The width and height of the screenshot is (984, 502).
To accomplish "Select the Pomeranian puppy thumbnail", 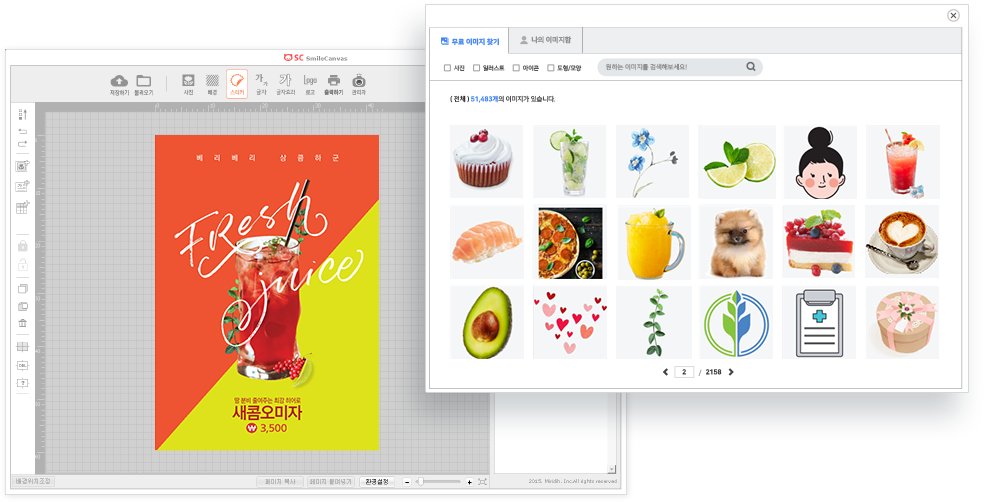I will (x=737, y=242).
